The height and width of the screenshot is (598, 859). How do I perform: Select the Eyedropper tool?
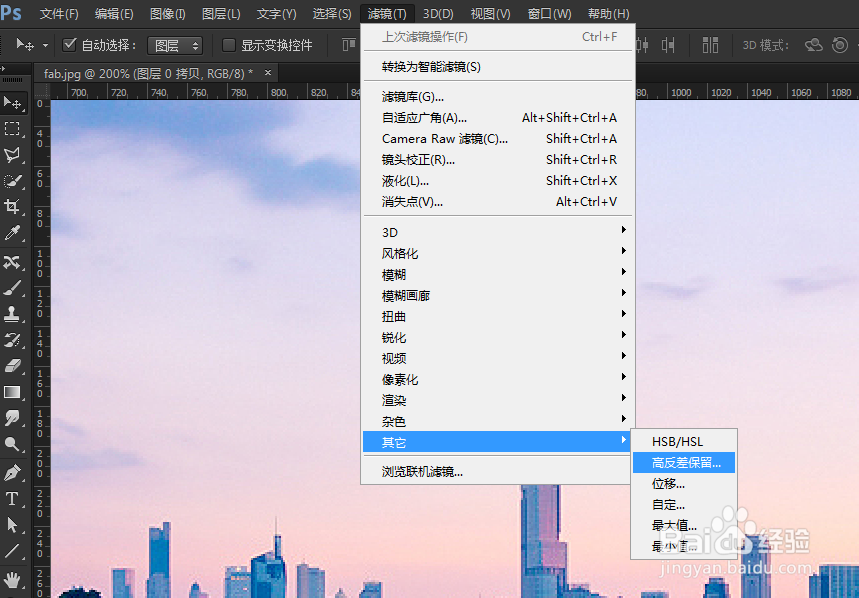12,233
